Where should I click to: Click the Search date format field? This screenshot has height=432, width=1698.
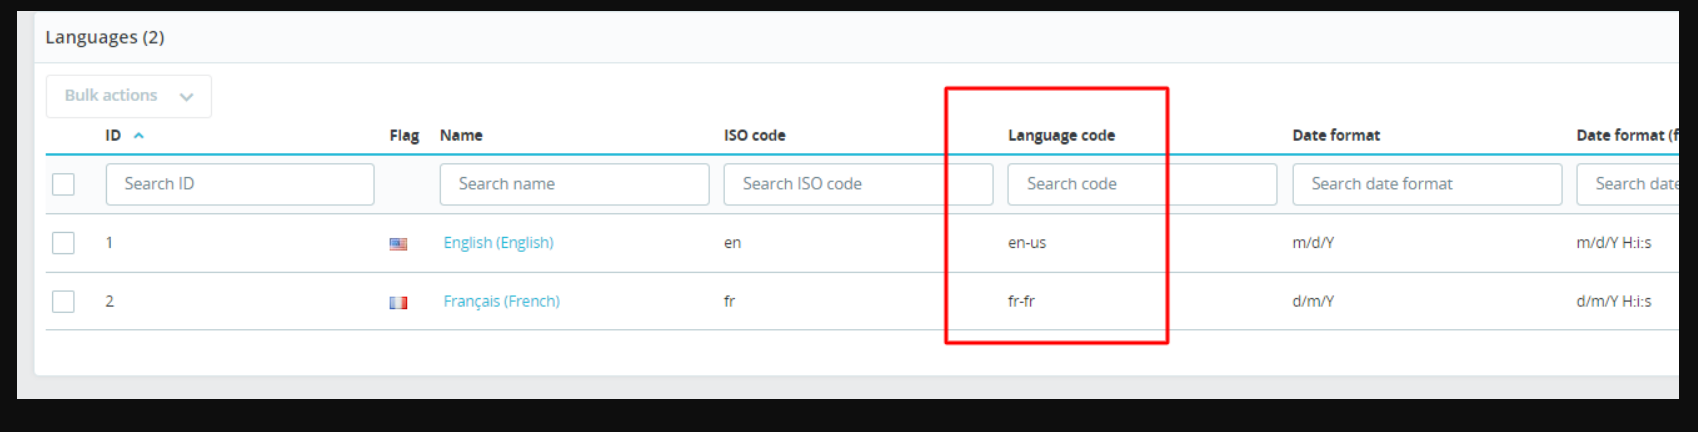click(x=1426, y=184)
